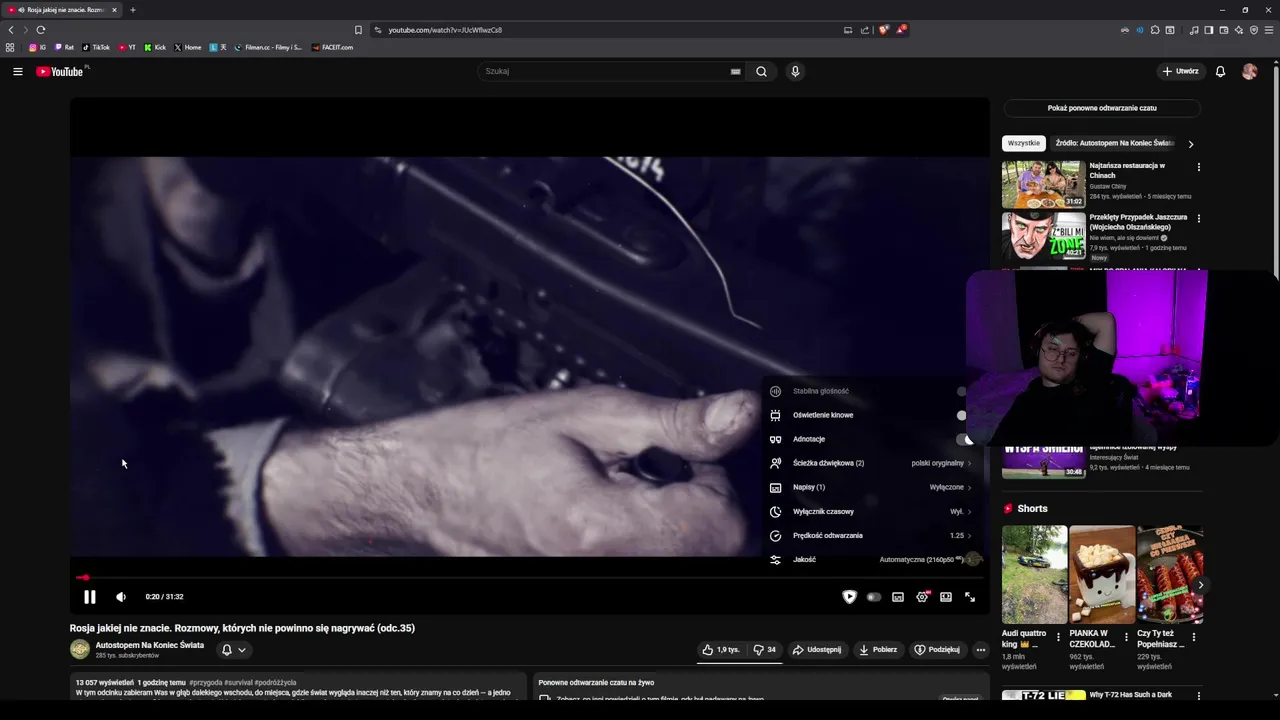Expand polski oryginalny audio chevron
The image size is (1280, 720).
(x=969, y=463)
